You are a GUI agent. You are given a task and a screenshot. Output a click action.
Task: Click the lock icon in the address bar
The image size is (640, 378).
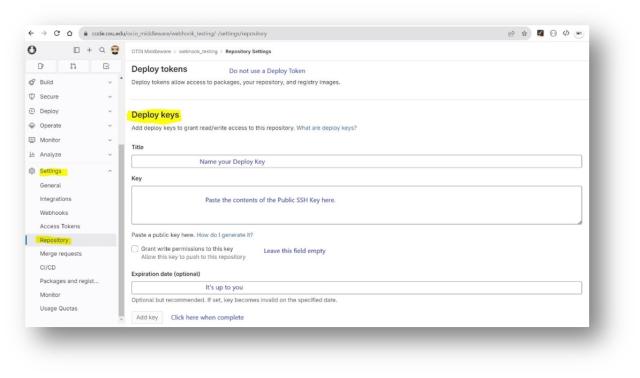click(85, 33)
